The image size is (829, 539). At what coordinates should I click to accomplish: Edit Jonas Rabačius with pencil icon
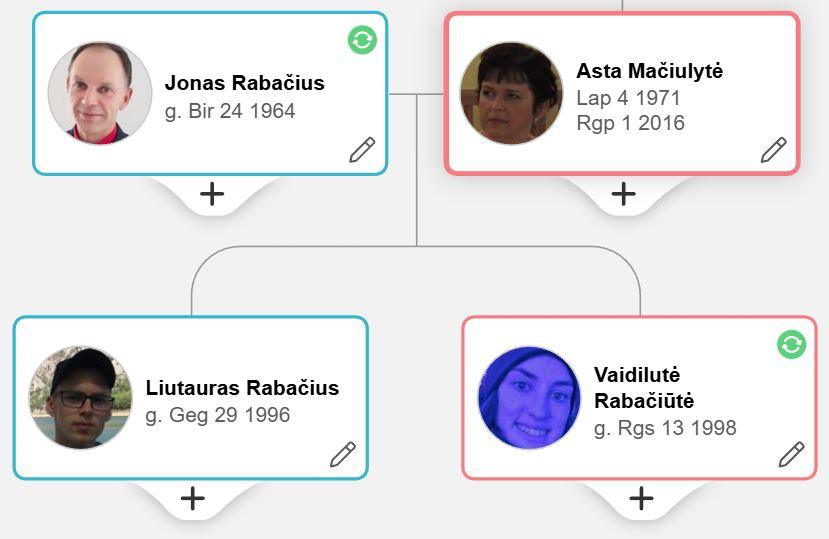[x=362, y=150]
